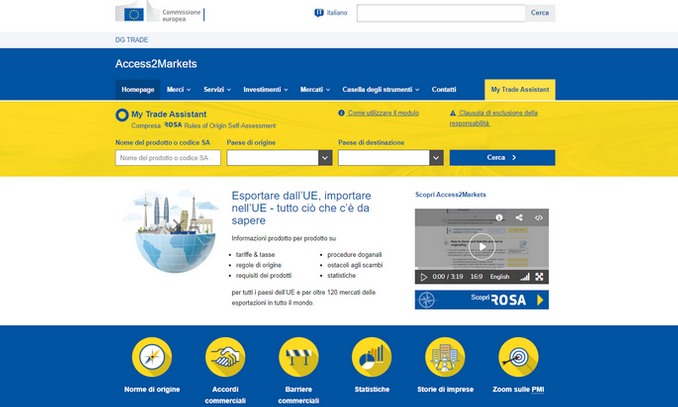Viewport: 678px width, 407px height.
Task: Click the globe with landmarks illustration
Action: click(x=173, y=231)
